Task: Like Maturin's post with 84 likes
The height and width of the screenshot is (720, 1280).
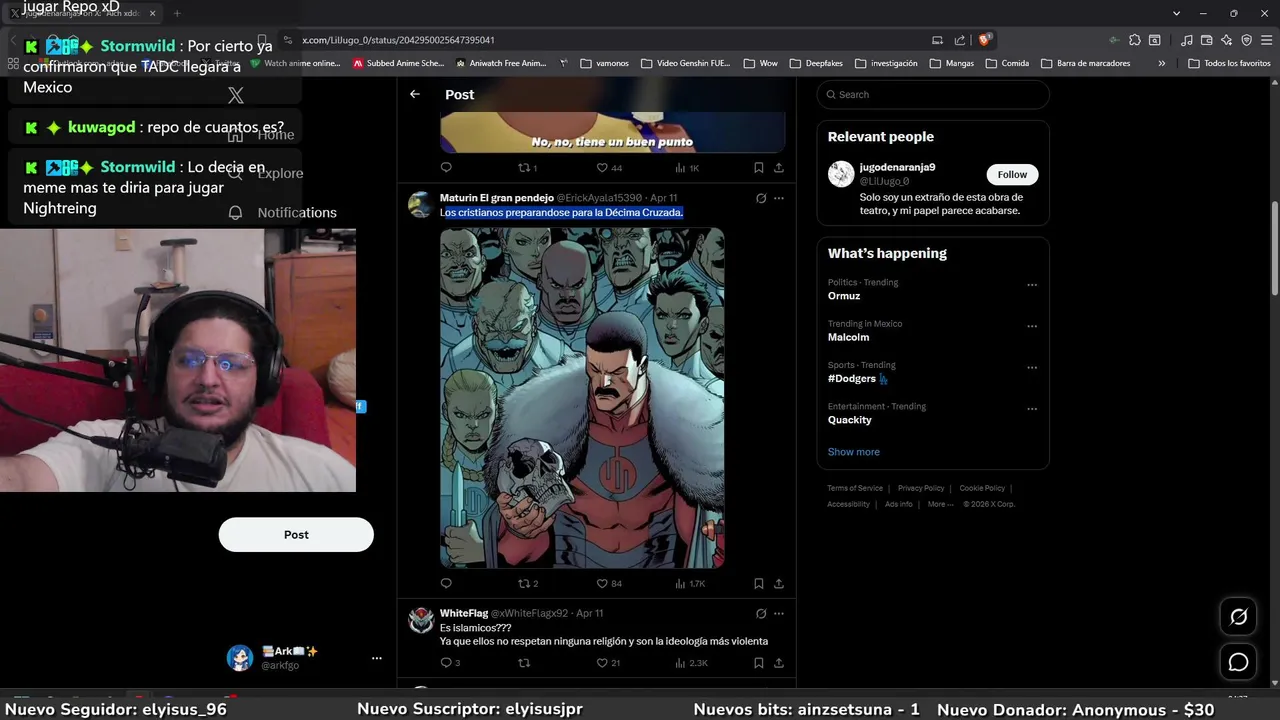Action: click(609, 583)
